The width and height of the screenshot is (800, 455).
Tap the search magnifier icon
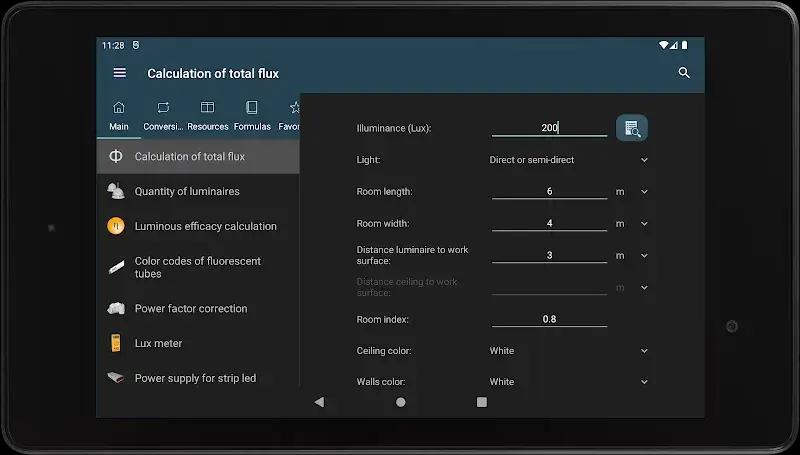point(684,73)
